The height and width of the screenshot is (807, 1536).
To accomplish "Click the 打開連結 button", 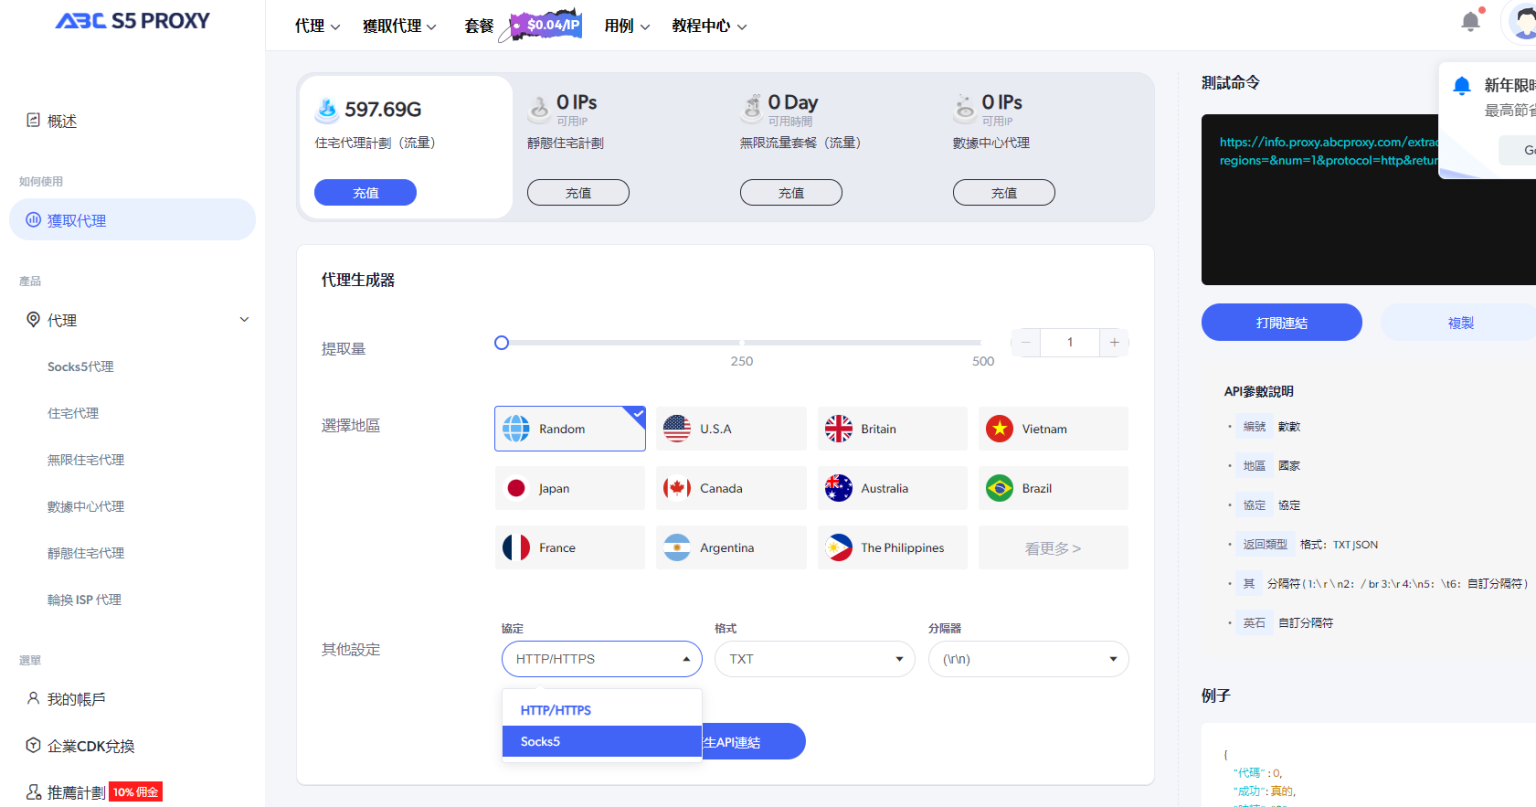I will [1281, 322].
